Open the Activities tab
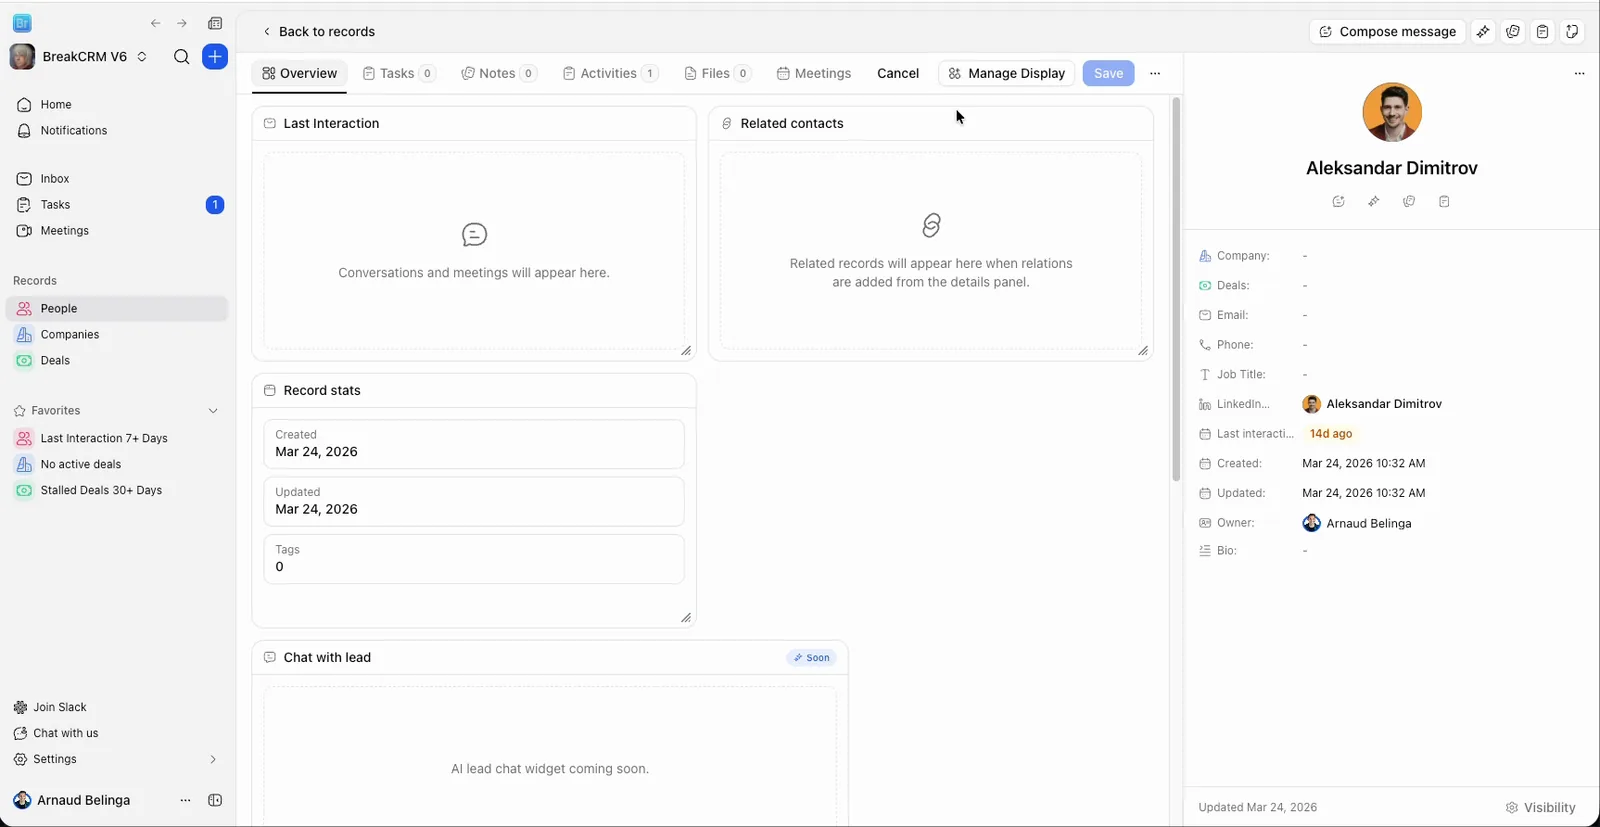This screenshot has width=1600, height=827. click(x=610, y=73)
